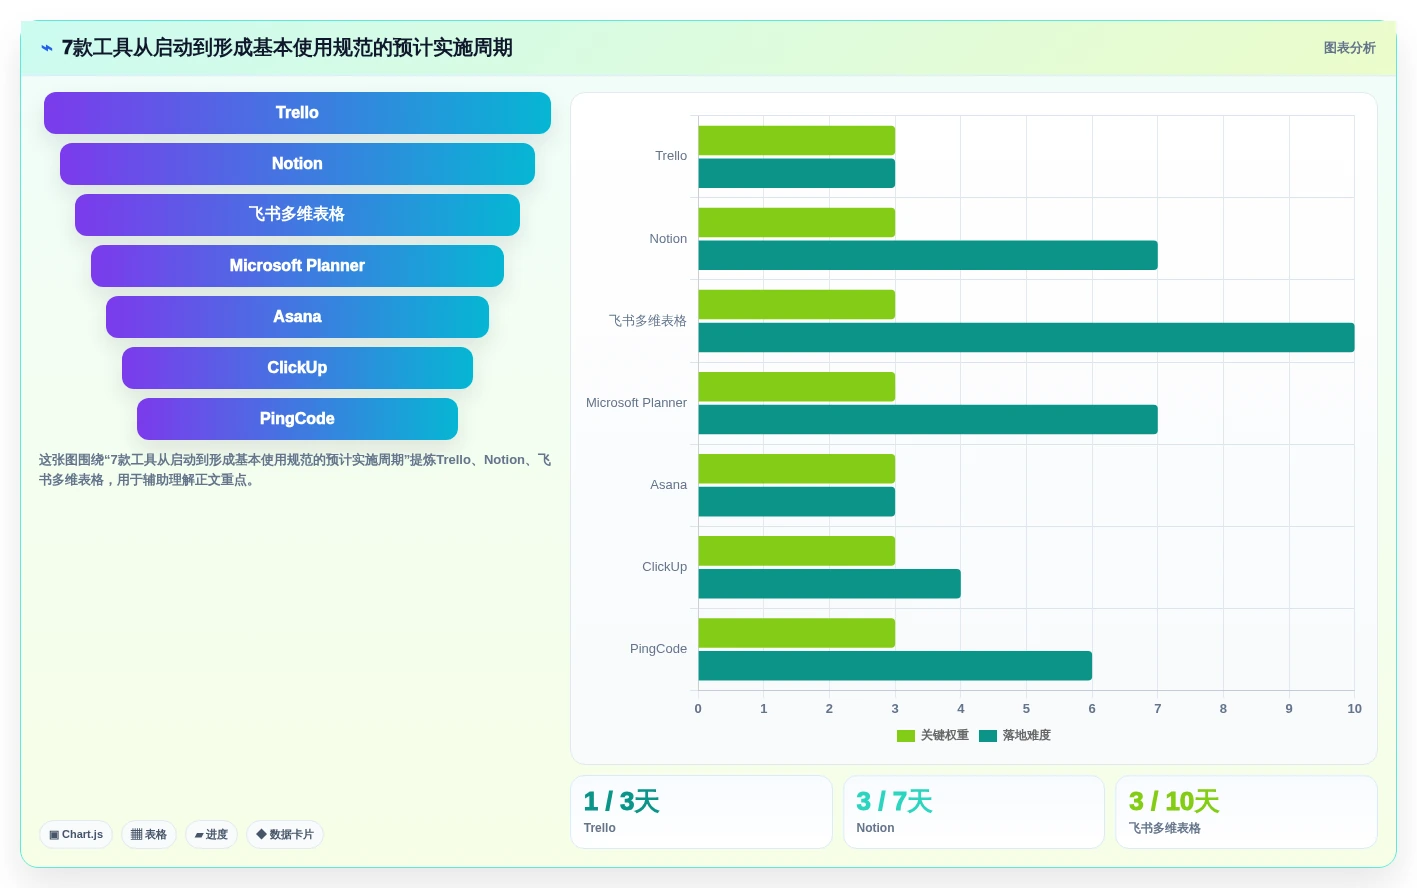Click the 数据卡片 tag chip
The image size is (1417, 888).
285,834
